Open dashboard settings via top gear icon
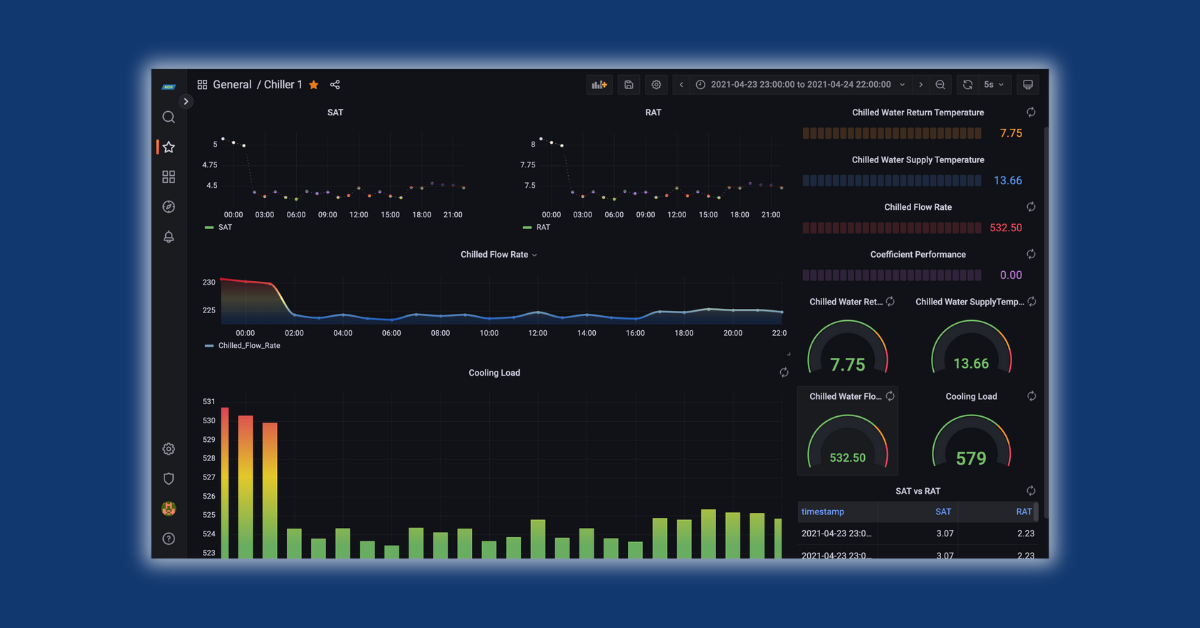Viewport: 1200px width, 628px height. (x=656, y=85)
